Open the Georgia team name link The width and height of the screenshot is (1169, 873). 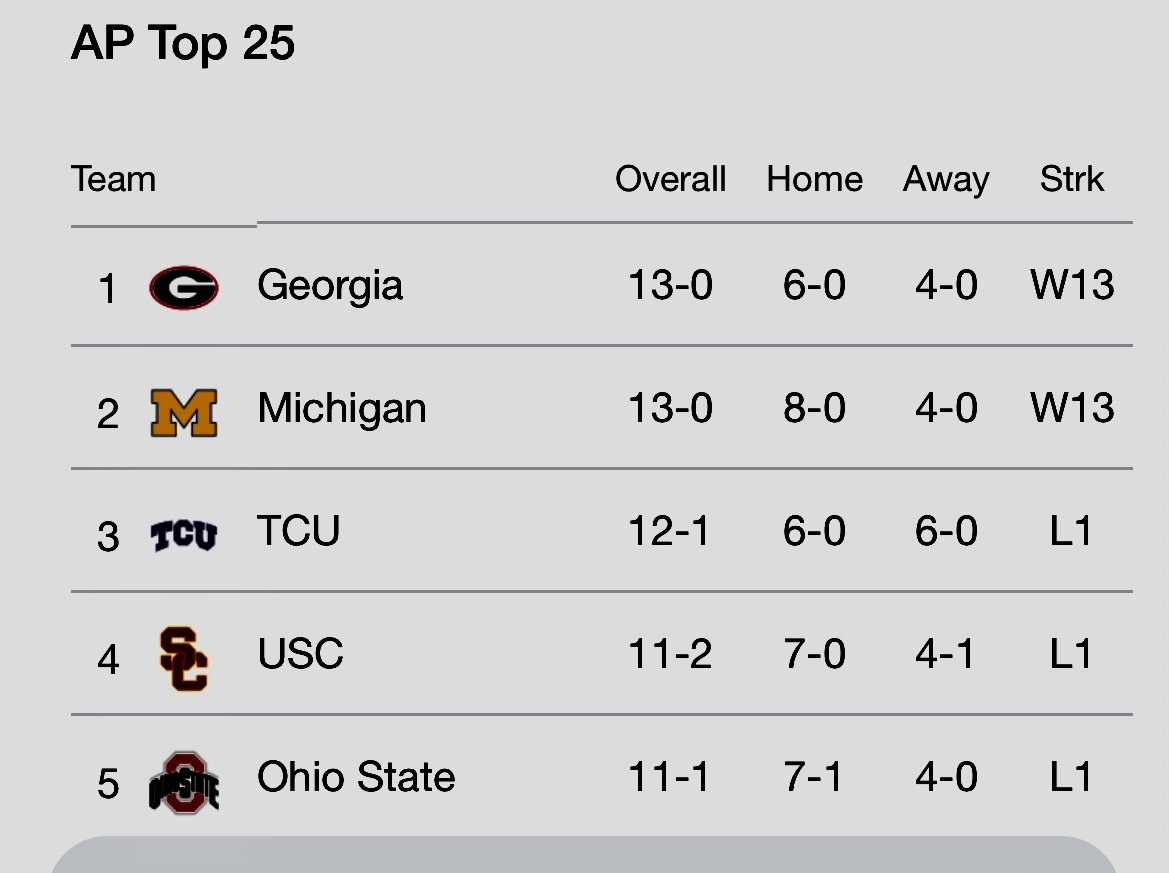pos(330,286)
